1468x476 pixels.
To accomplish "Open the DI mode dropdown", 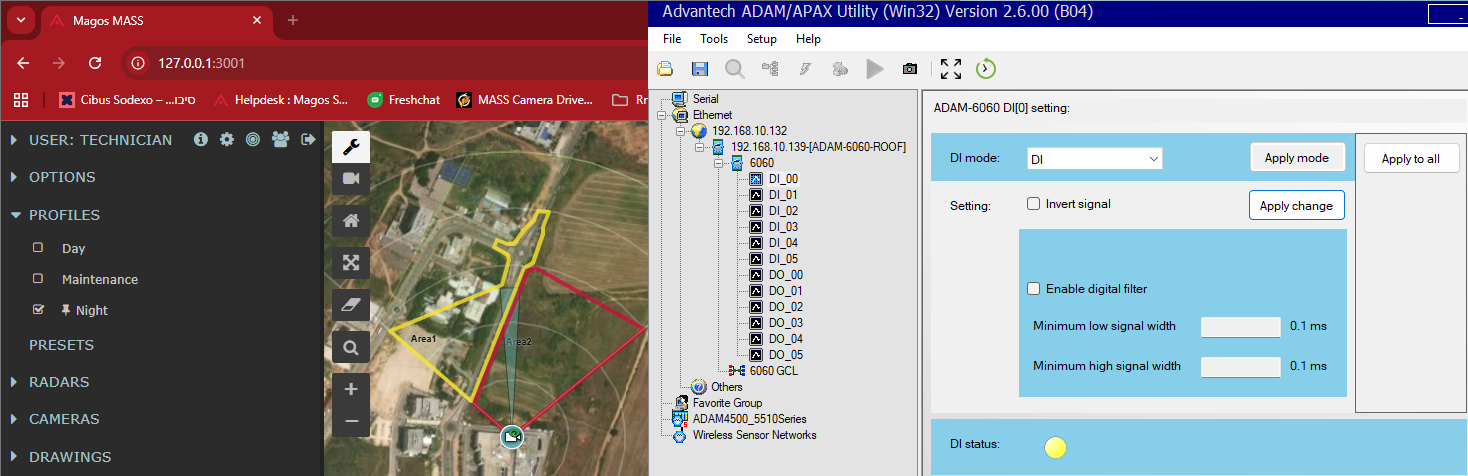I will tap(1095, 159).
